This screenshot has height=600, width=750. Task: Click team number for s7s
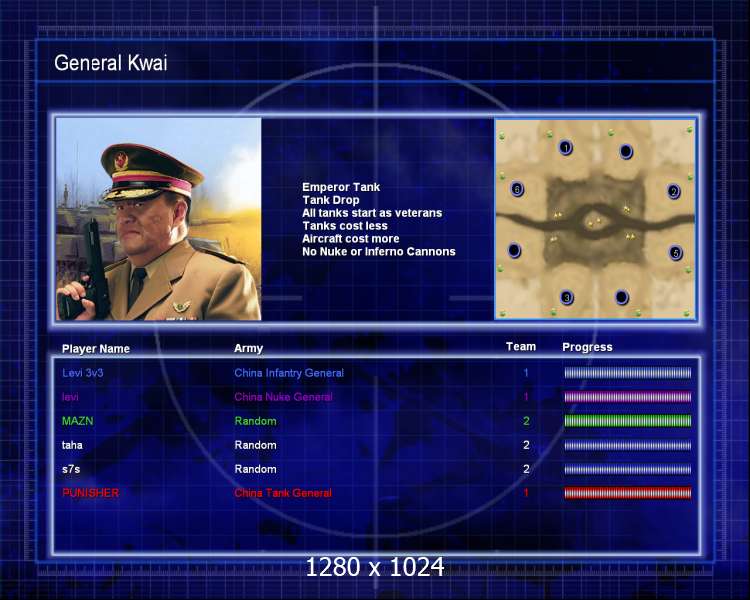[526, 469]
